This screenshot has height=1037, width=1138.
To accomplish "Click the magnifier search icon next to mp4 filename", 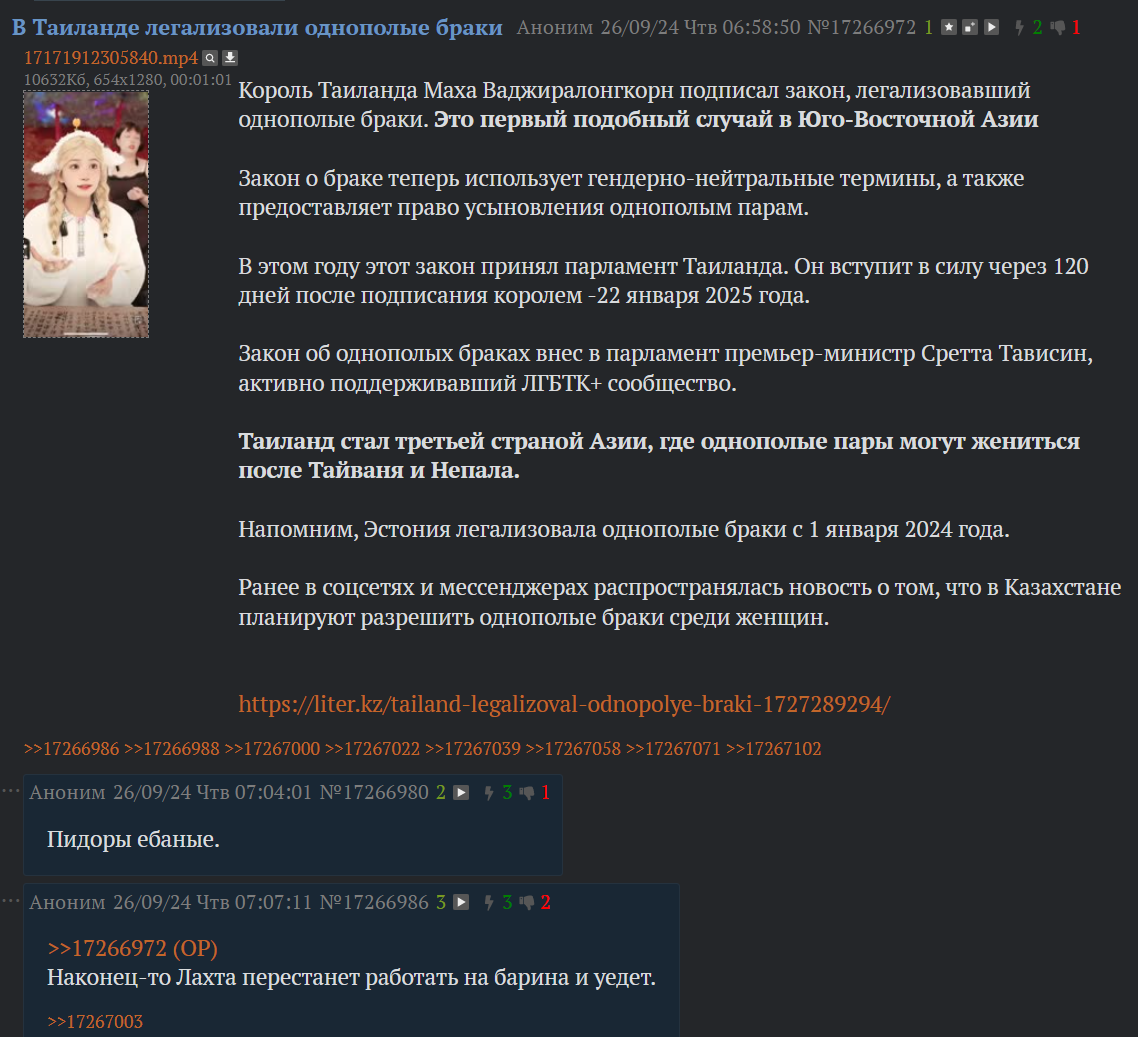I will (x=210, y=58).
